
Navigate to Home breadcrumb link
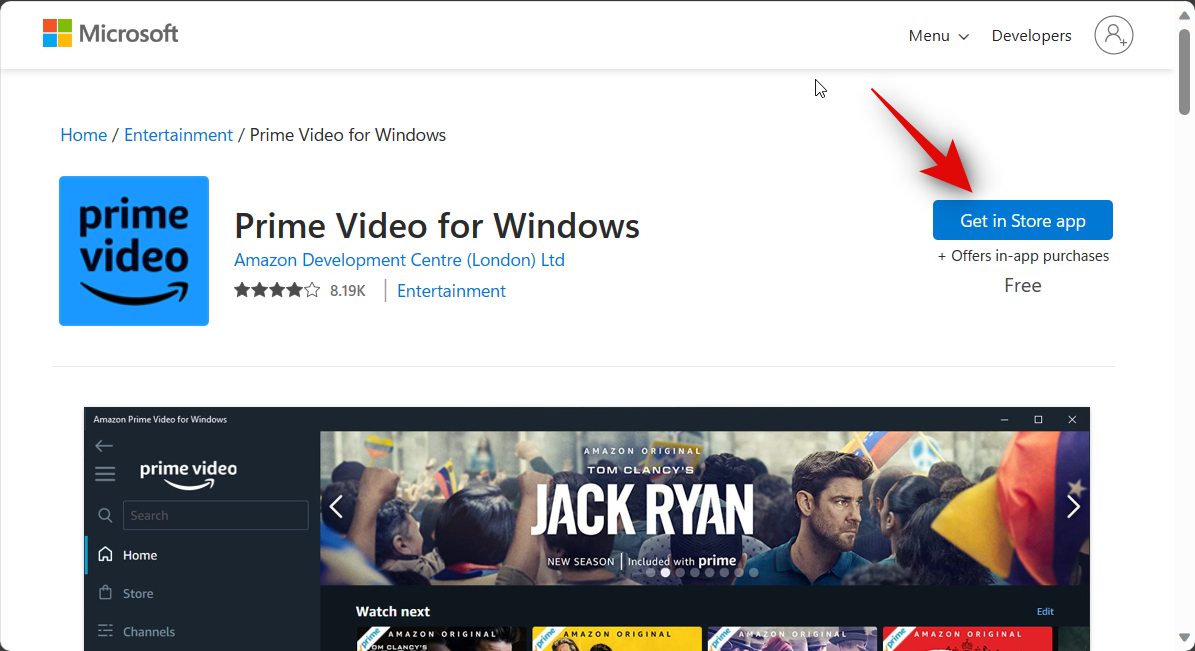pos(83,135)
